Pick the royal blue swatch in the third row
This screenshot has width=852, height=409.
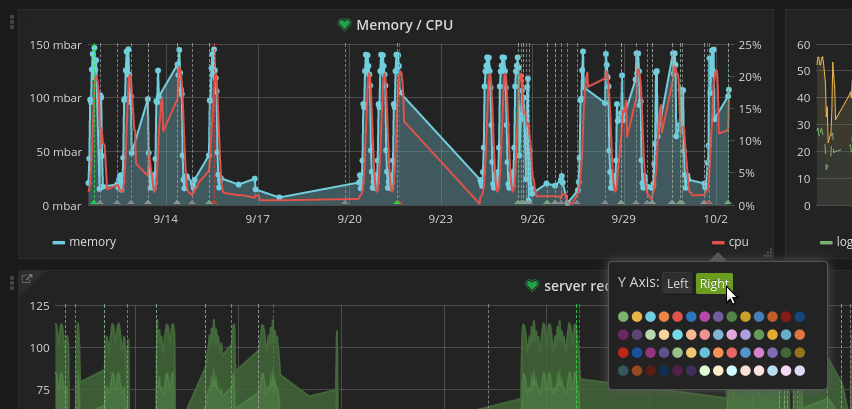pyautogui.click(x=637, y=353)
